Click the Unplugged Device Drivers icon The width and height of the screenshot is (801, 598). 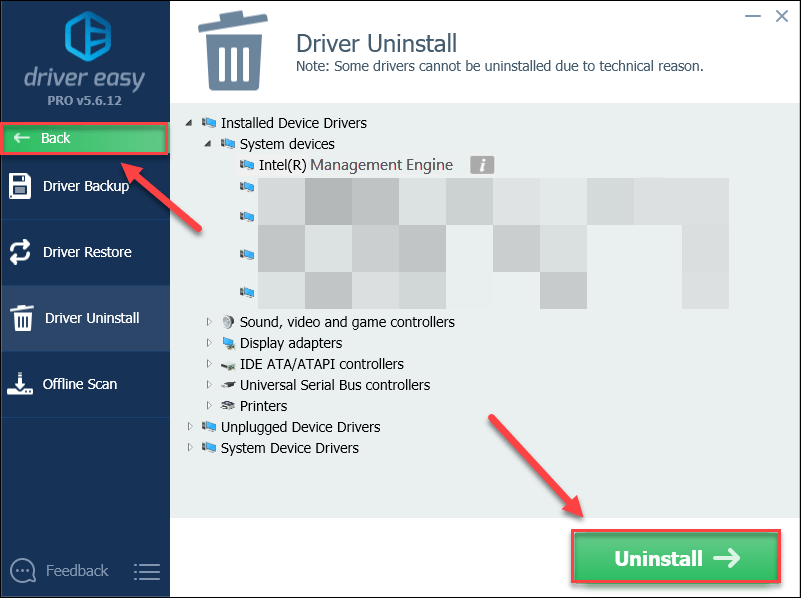209,426
